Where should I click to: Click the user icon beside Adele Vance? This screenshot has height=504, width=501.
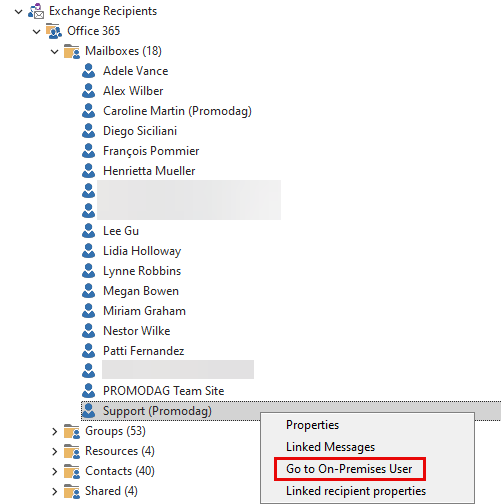point(89,71)
